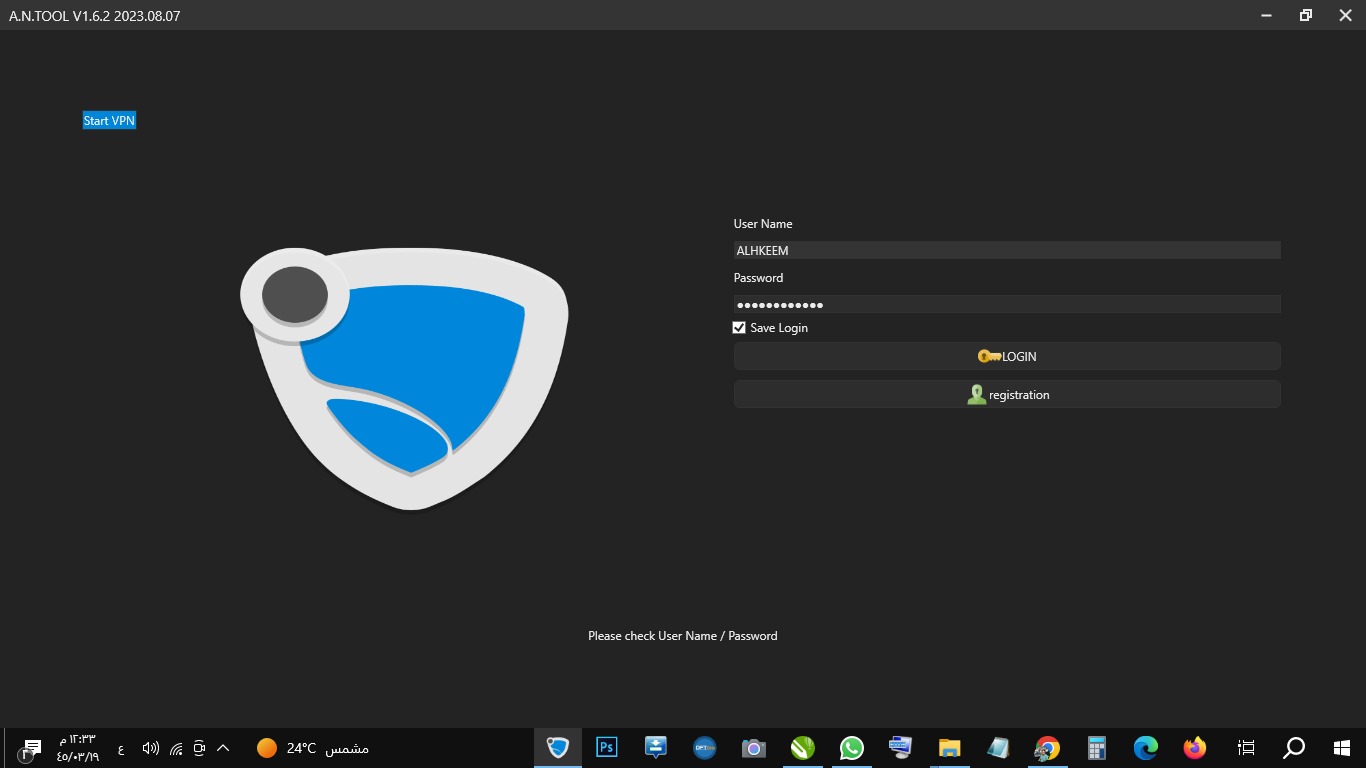This screenshot has height=768, width=1366.
Task: Launch Google Chrome from the taskbar
Action: (1047, 747)
